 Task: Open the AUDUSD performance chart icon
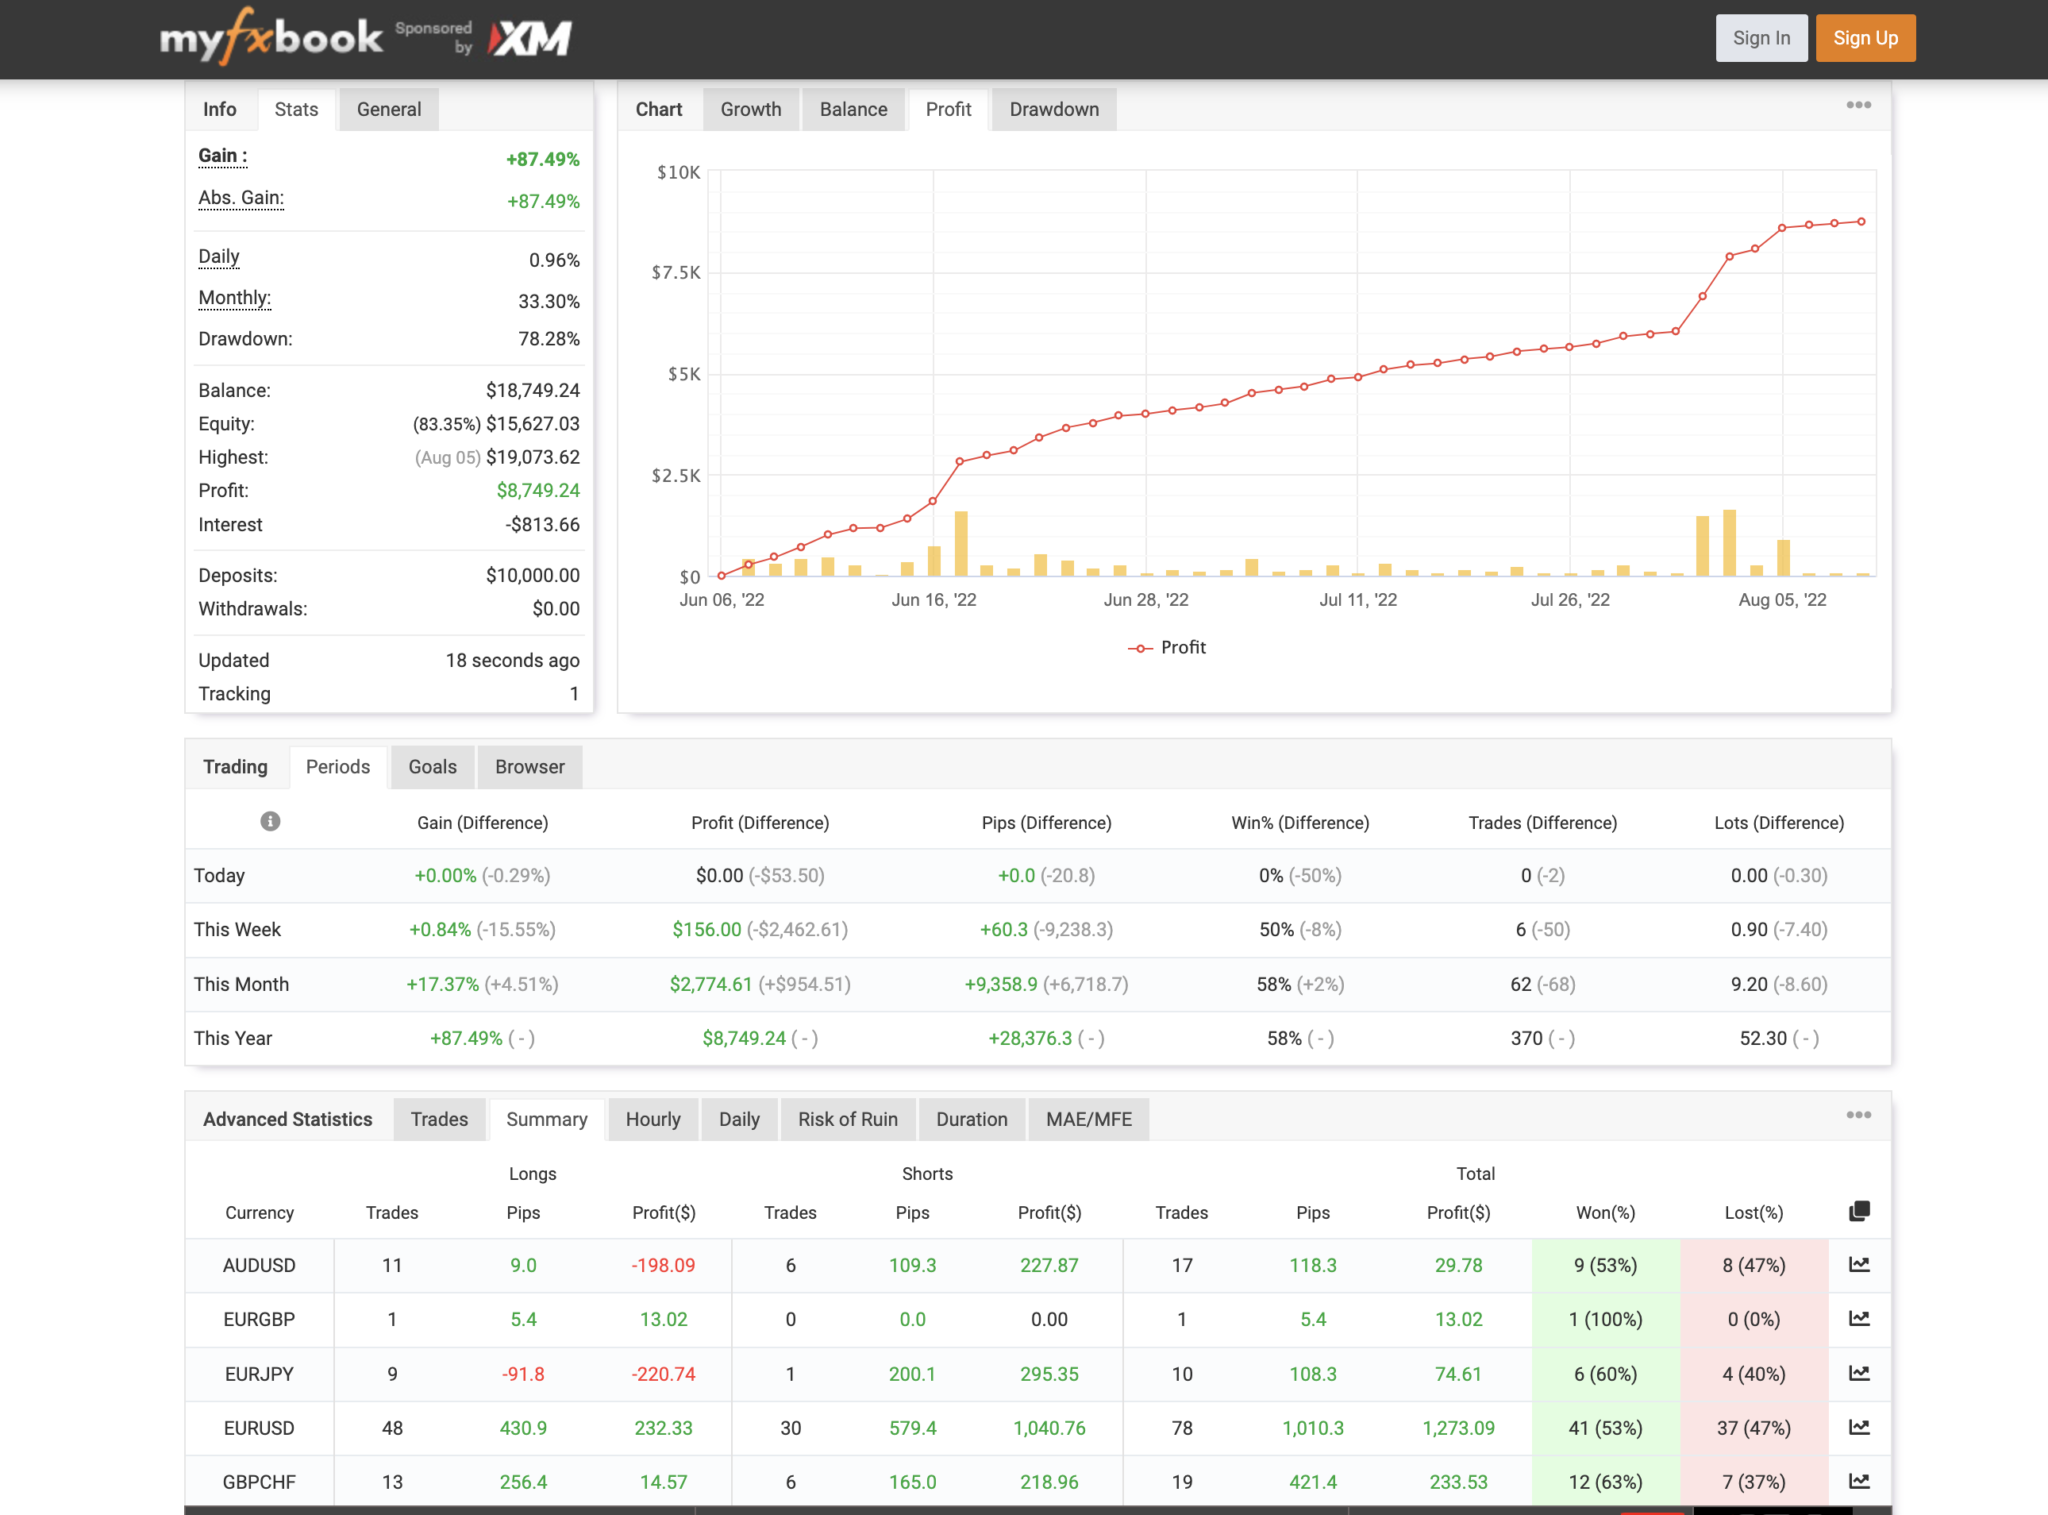point(1859,1264)
